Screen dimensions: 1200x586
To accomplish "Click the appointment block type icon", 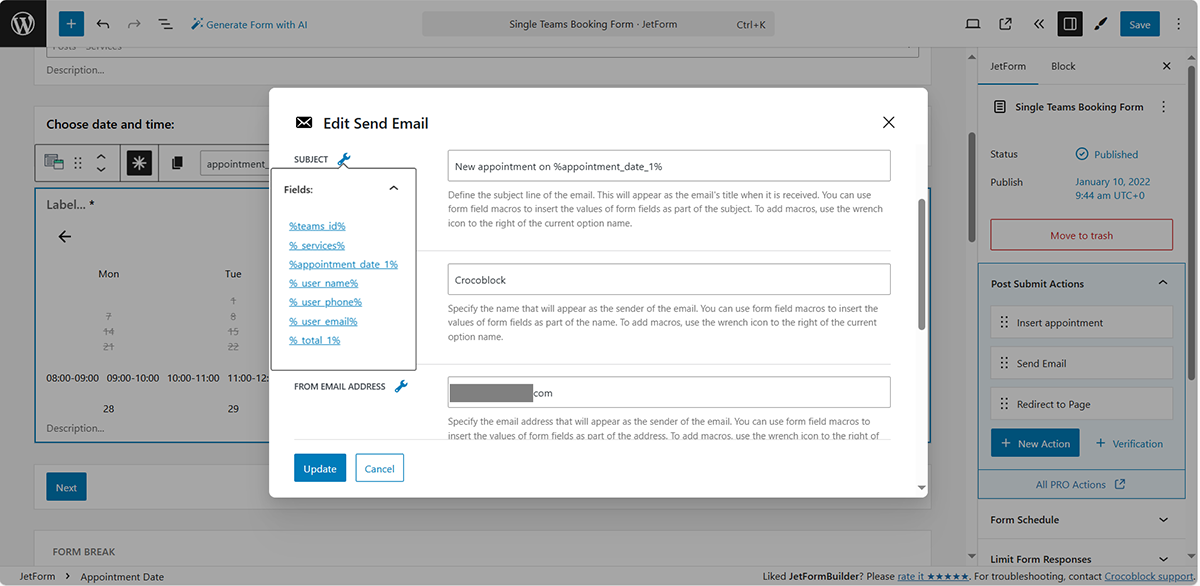I will tap(54, 162).
